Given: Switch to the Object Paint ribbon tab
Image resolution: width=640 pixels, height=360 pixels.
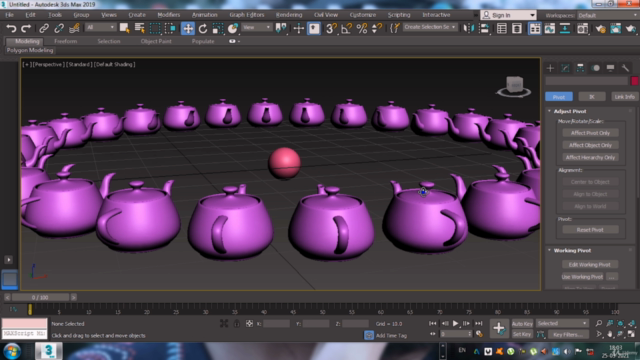Looking at the screenshot, I should pyautogui.click(x=156, y=41).
